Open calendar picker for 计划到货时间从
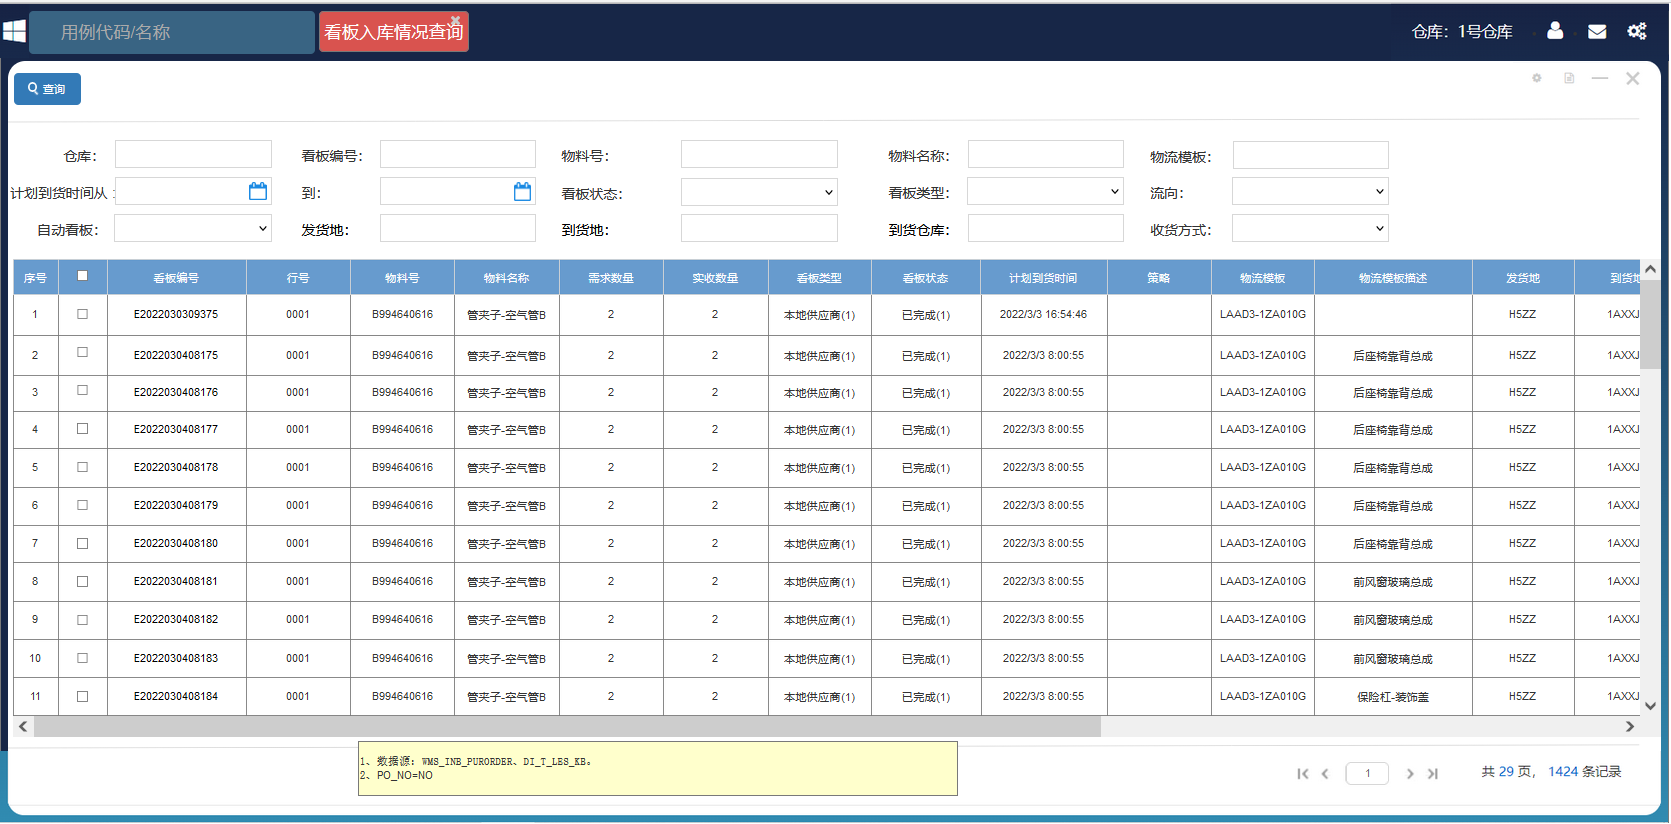The width and height of the screenshot is (1671, 824). click(258, 191)
